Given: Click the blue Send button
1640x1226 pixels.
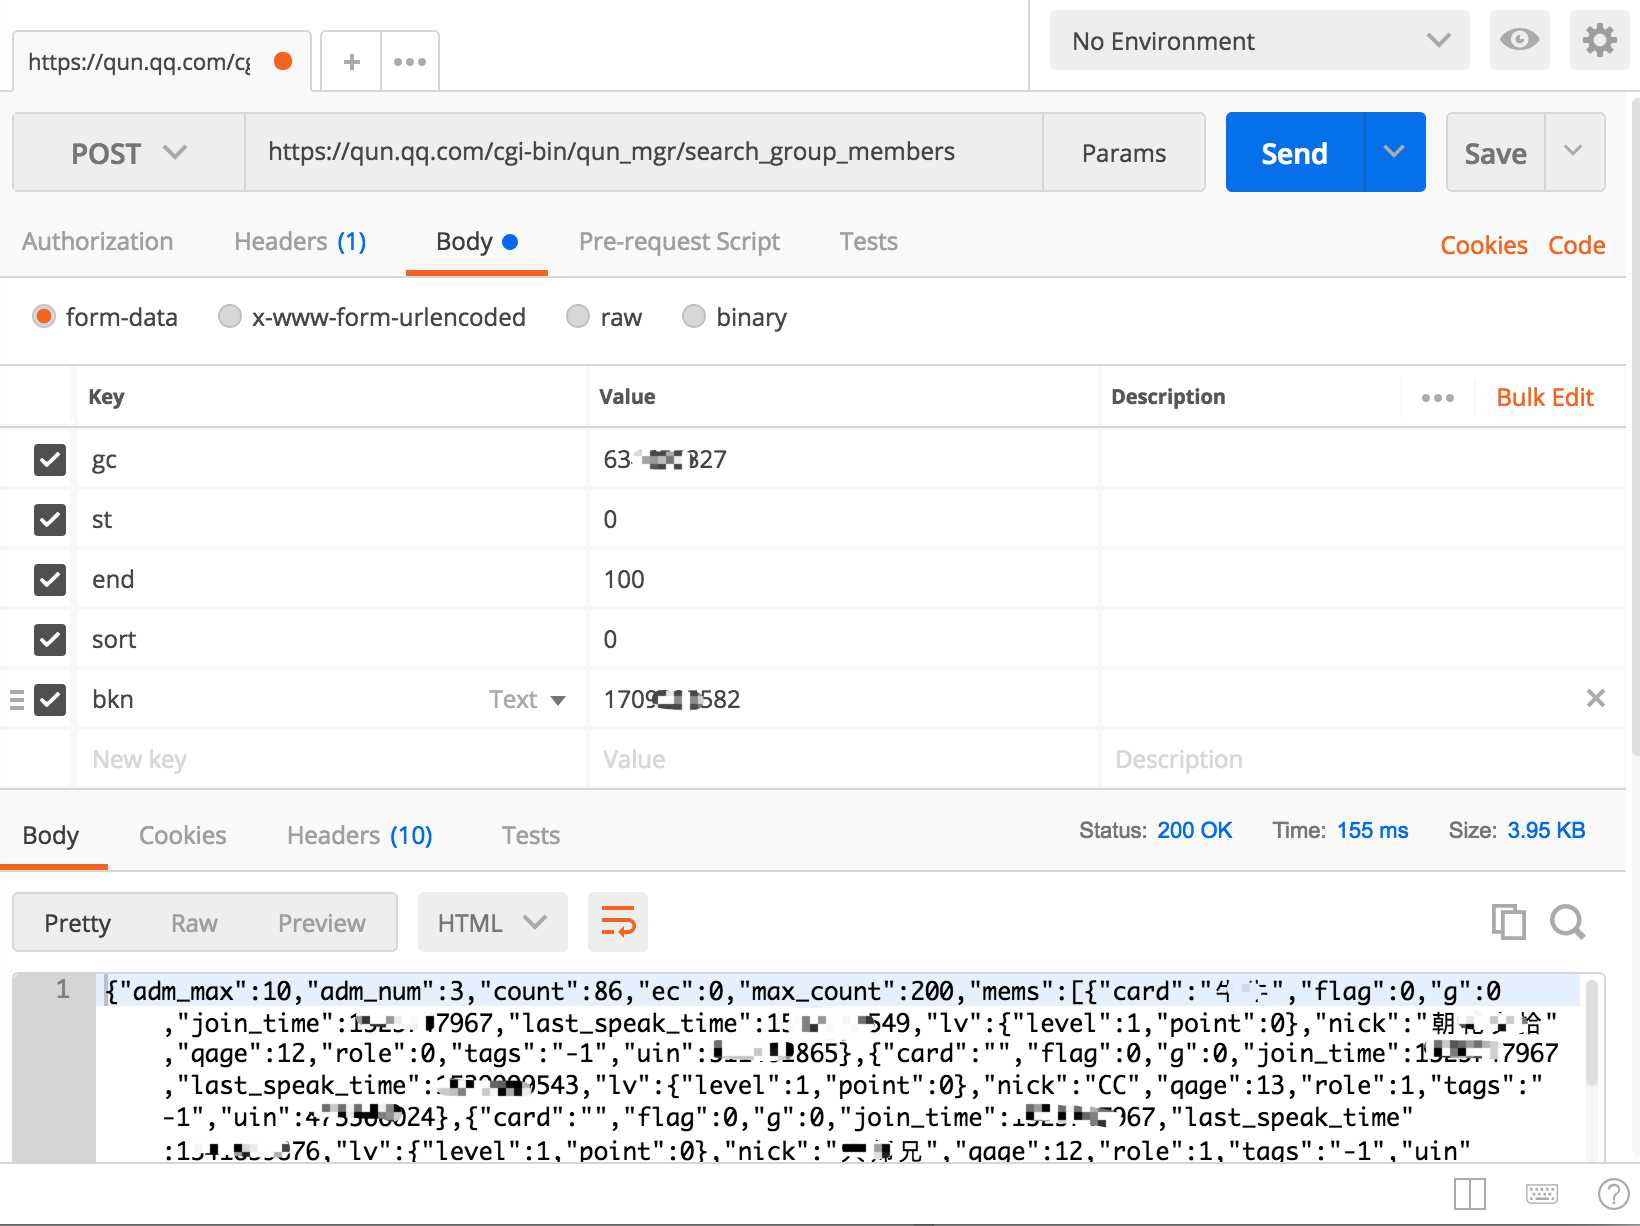Looking at the screenshot, I should [1294, 152].
